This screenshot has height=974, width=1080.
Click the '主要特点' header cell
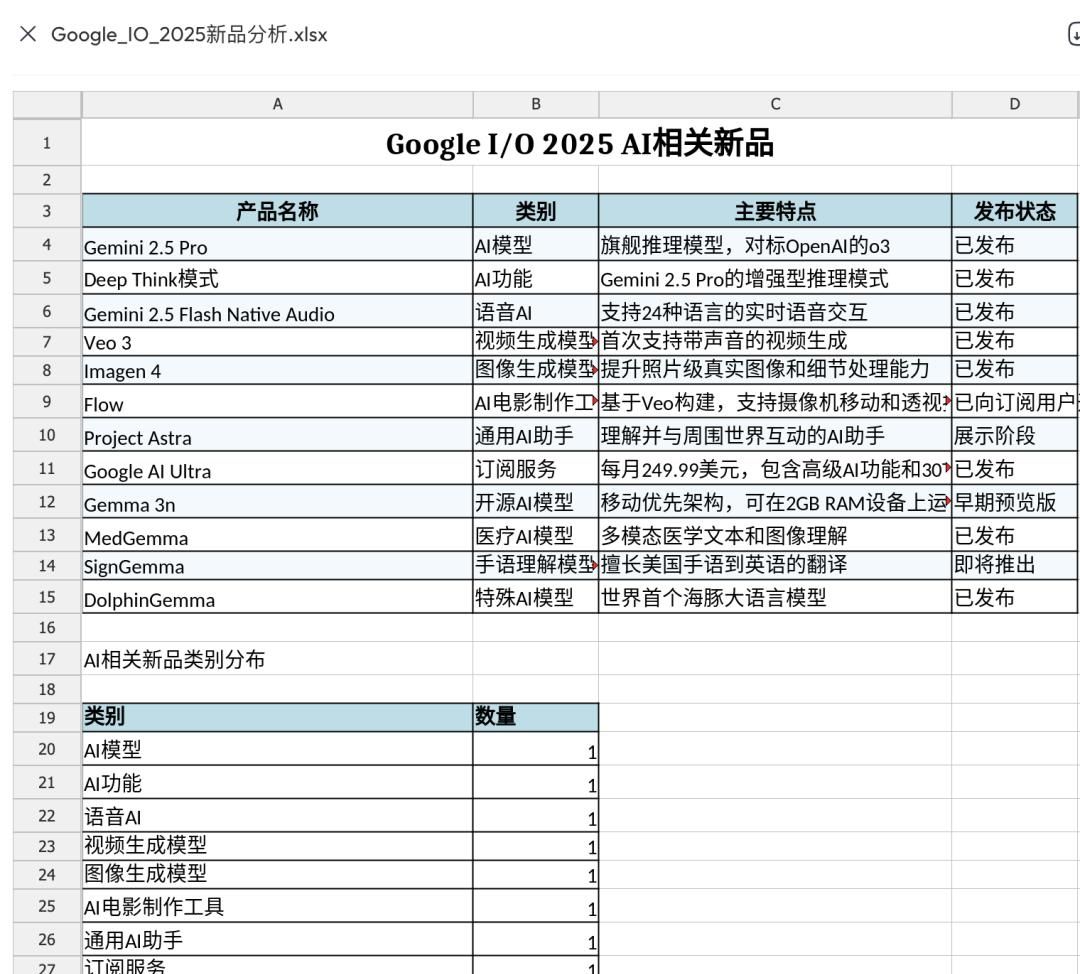[x=775, y=211]
